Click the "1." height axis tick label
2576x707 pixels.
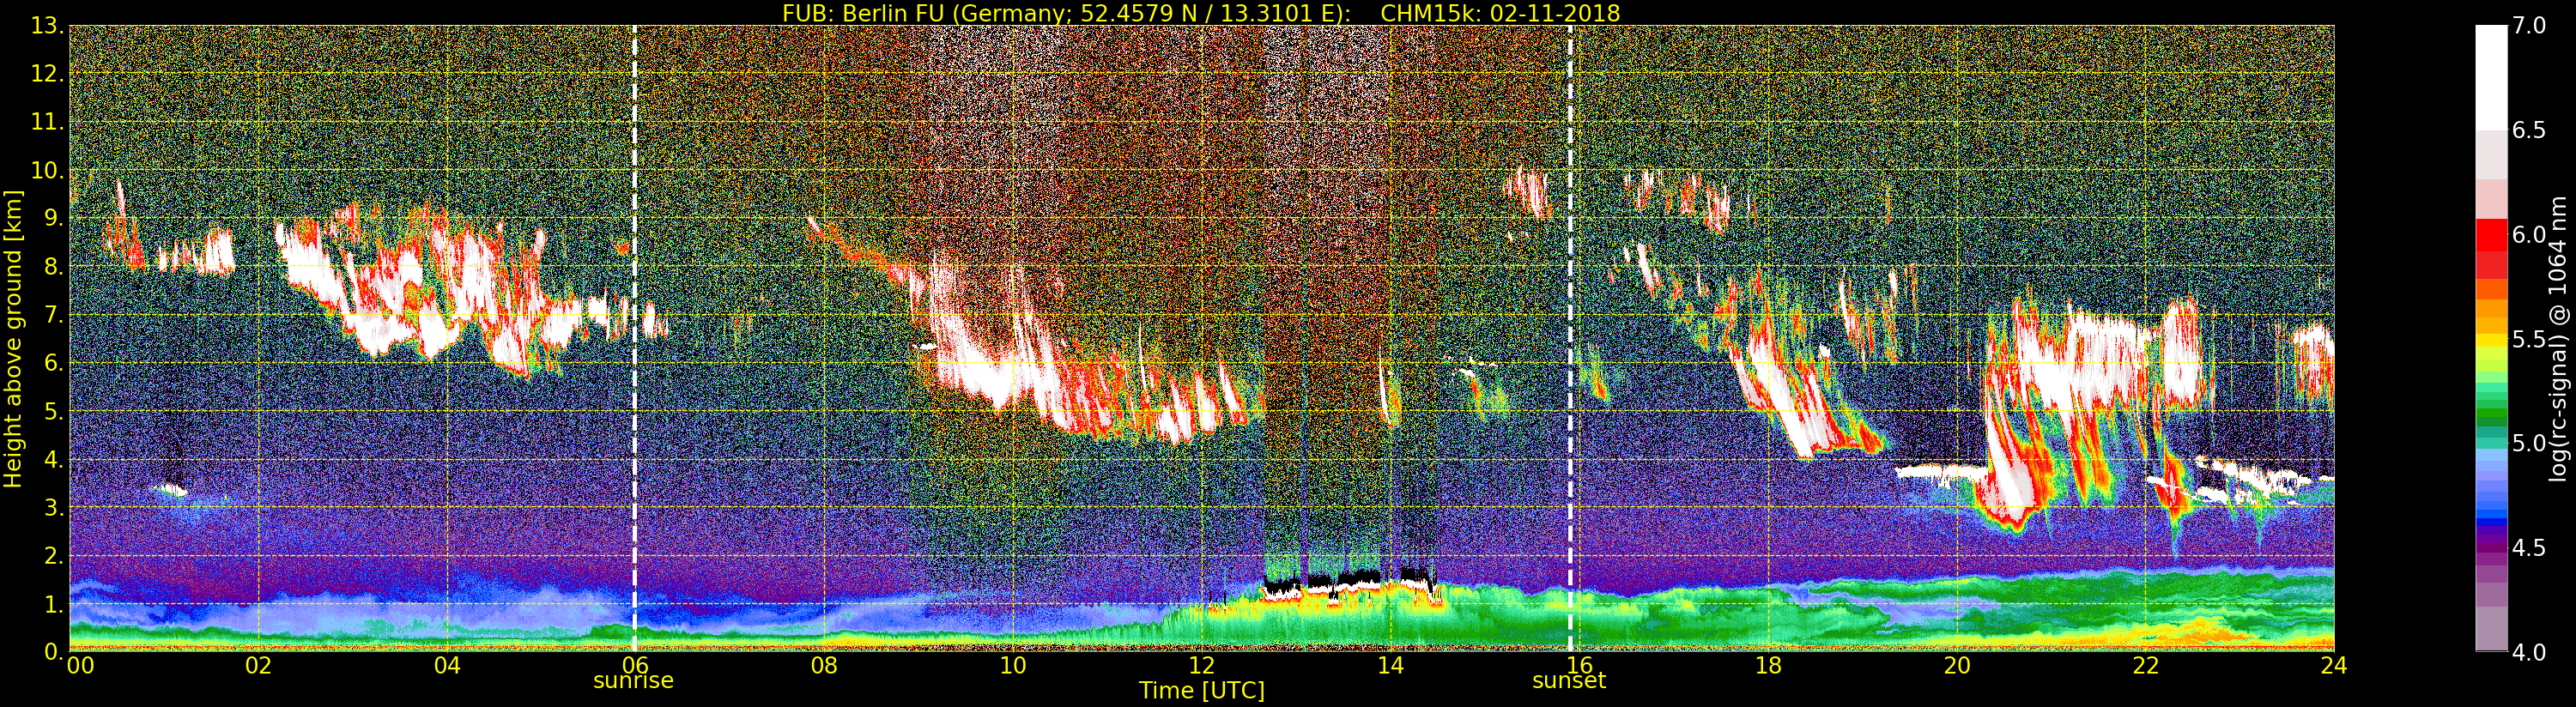pyautogui.click(x=54, y=604)
